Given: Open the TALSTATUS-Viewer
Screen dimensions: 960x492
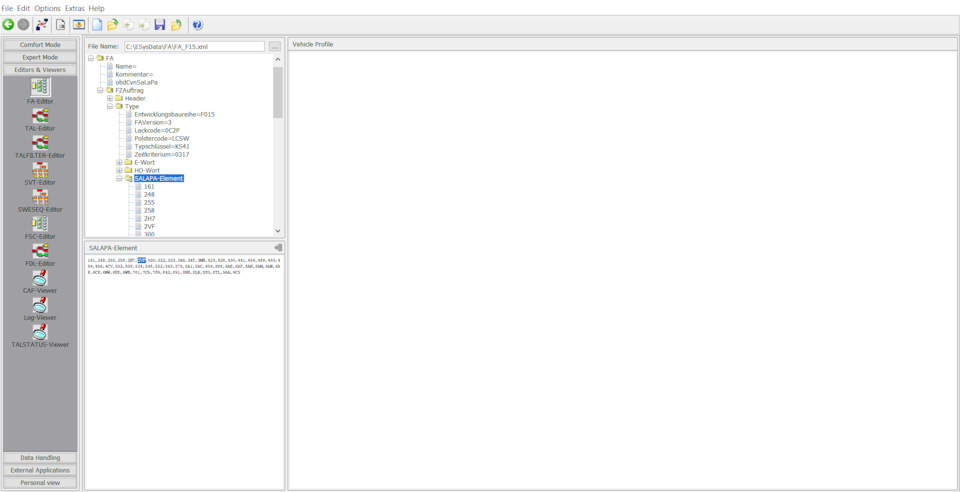Looking at the screenshot, I should (40, 335).
